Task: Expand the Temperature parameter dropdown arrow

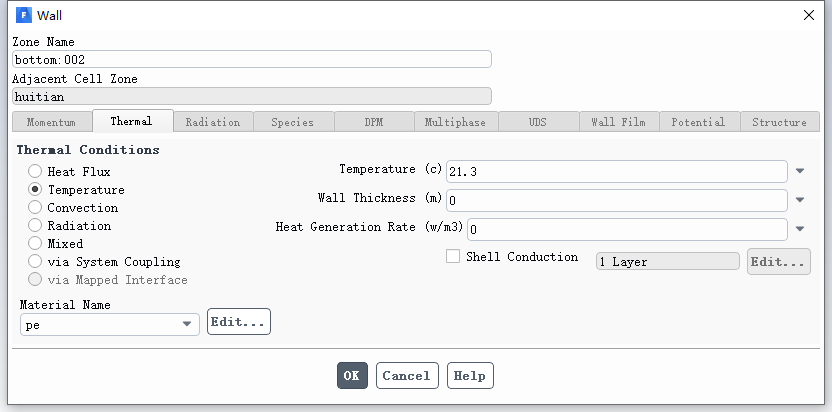Action: (800, 172)
